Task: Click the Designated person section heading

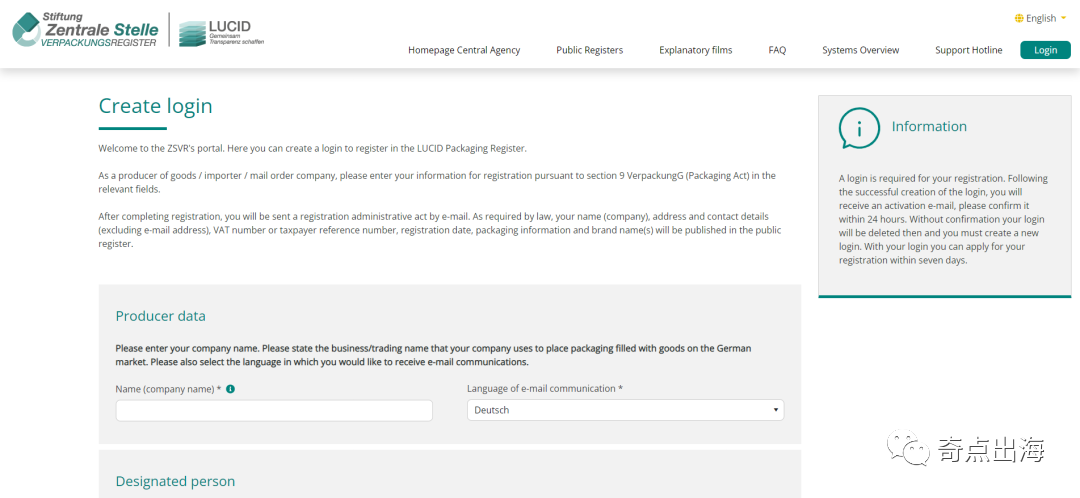Action: [x=175, y=481]
